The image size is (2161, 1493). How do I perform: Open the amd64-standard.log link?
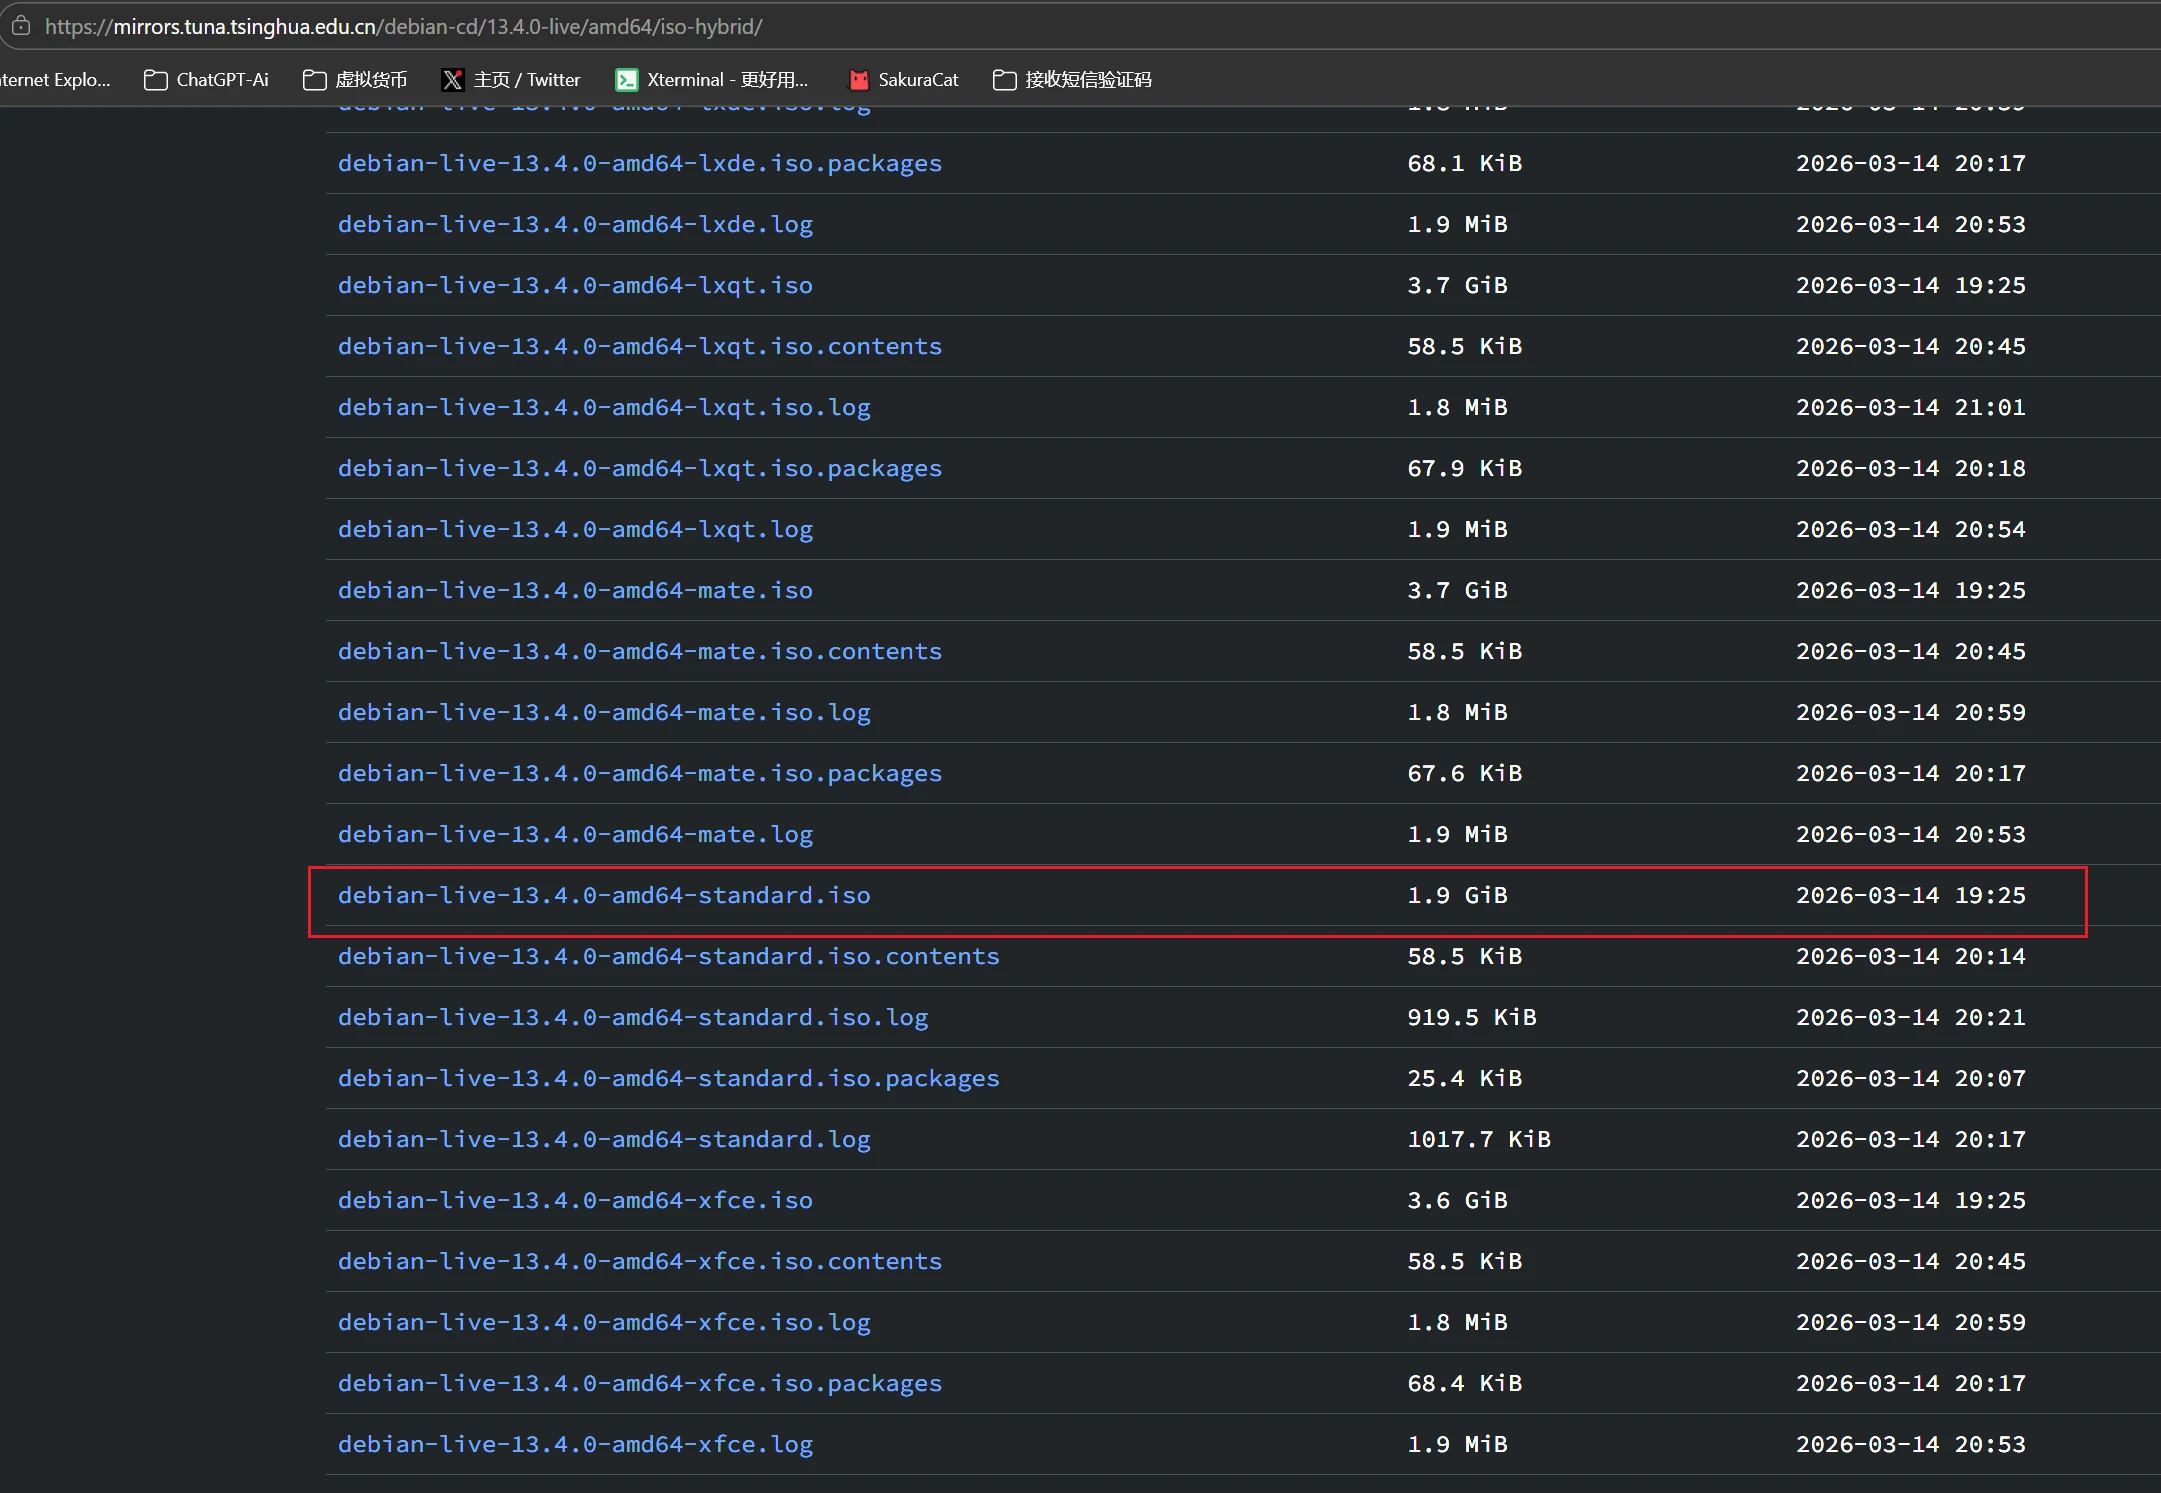click(604, 1139)
